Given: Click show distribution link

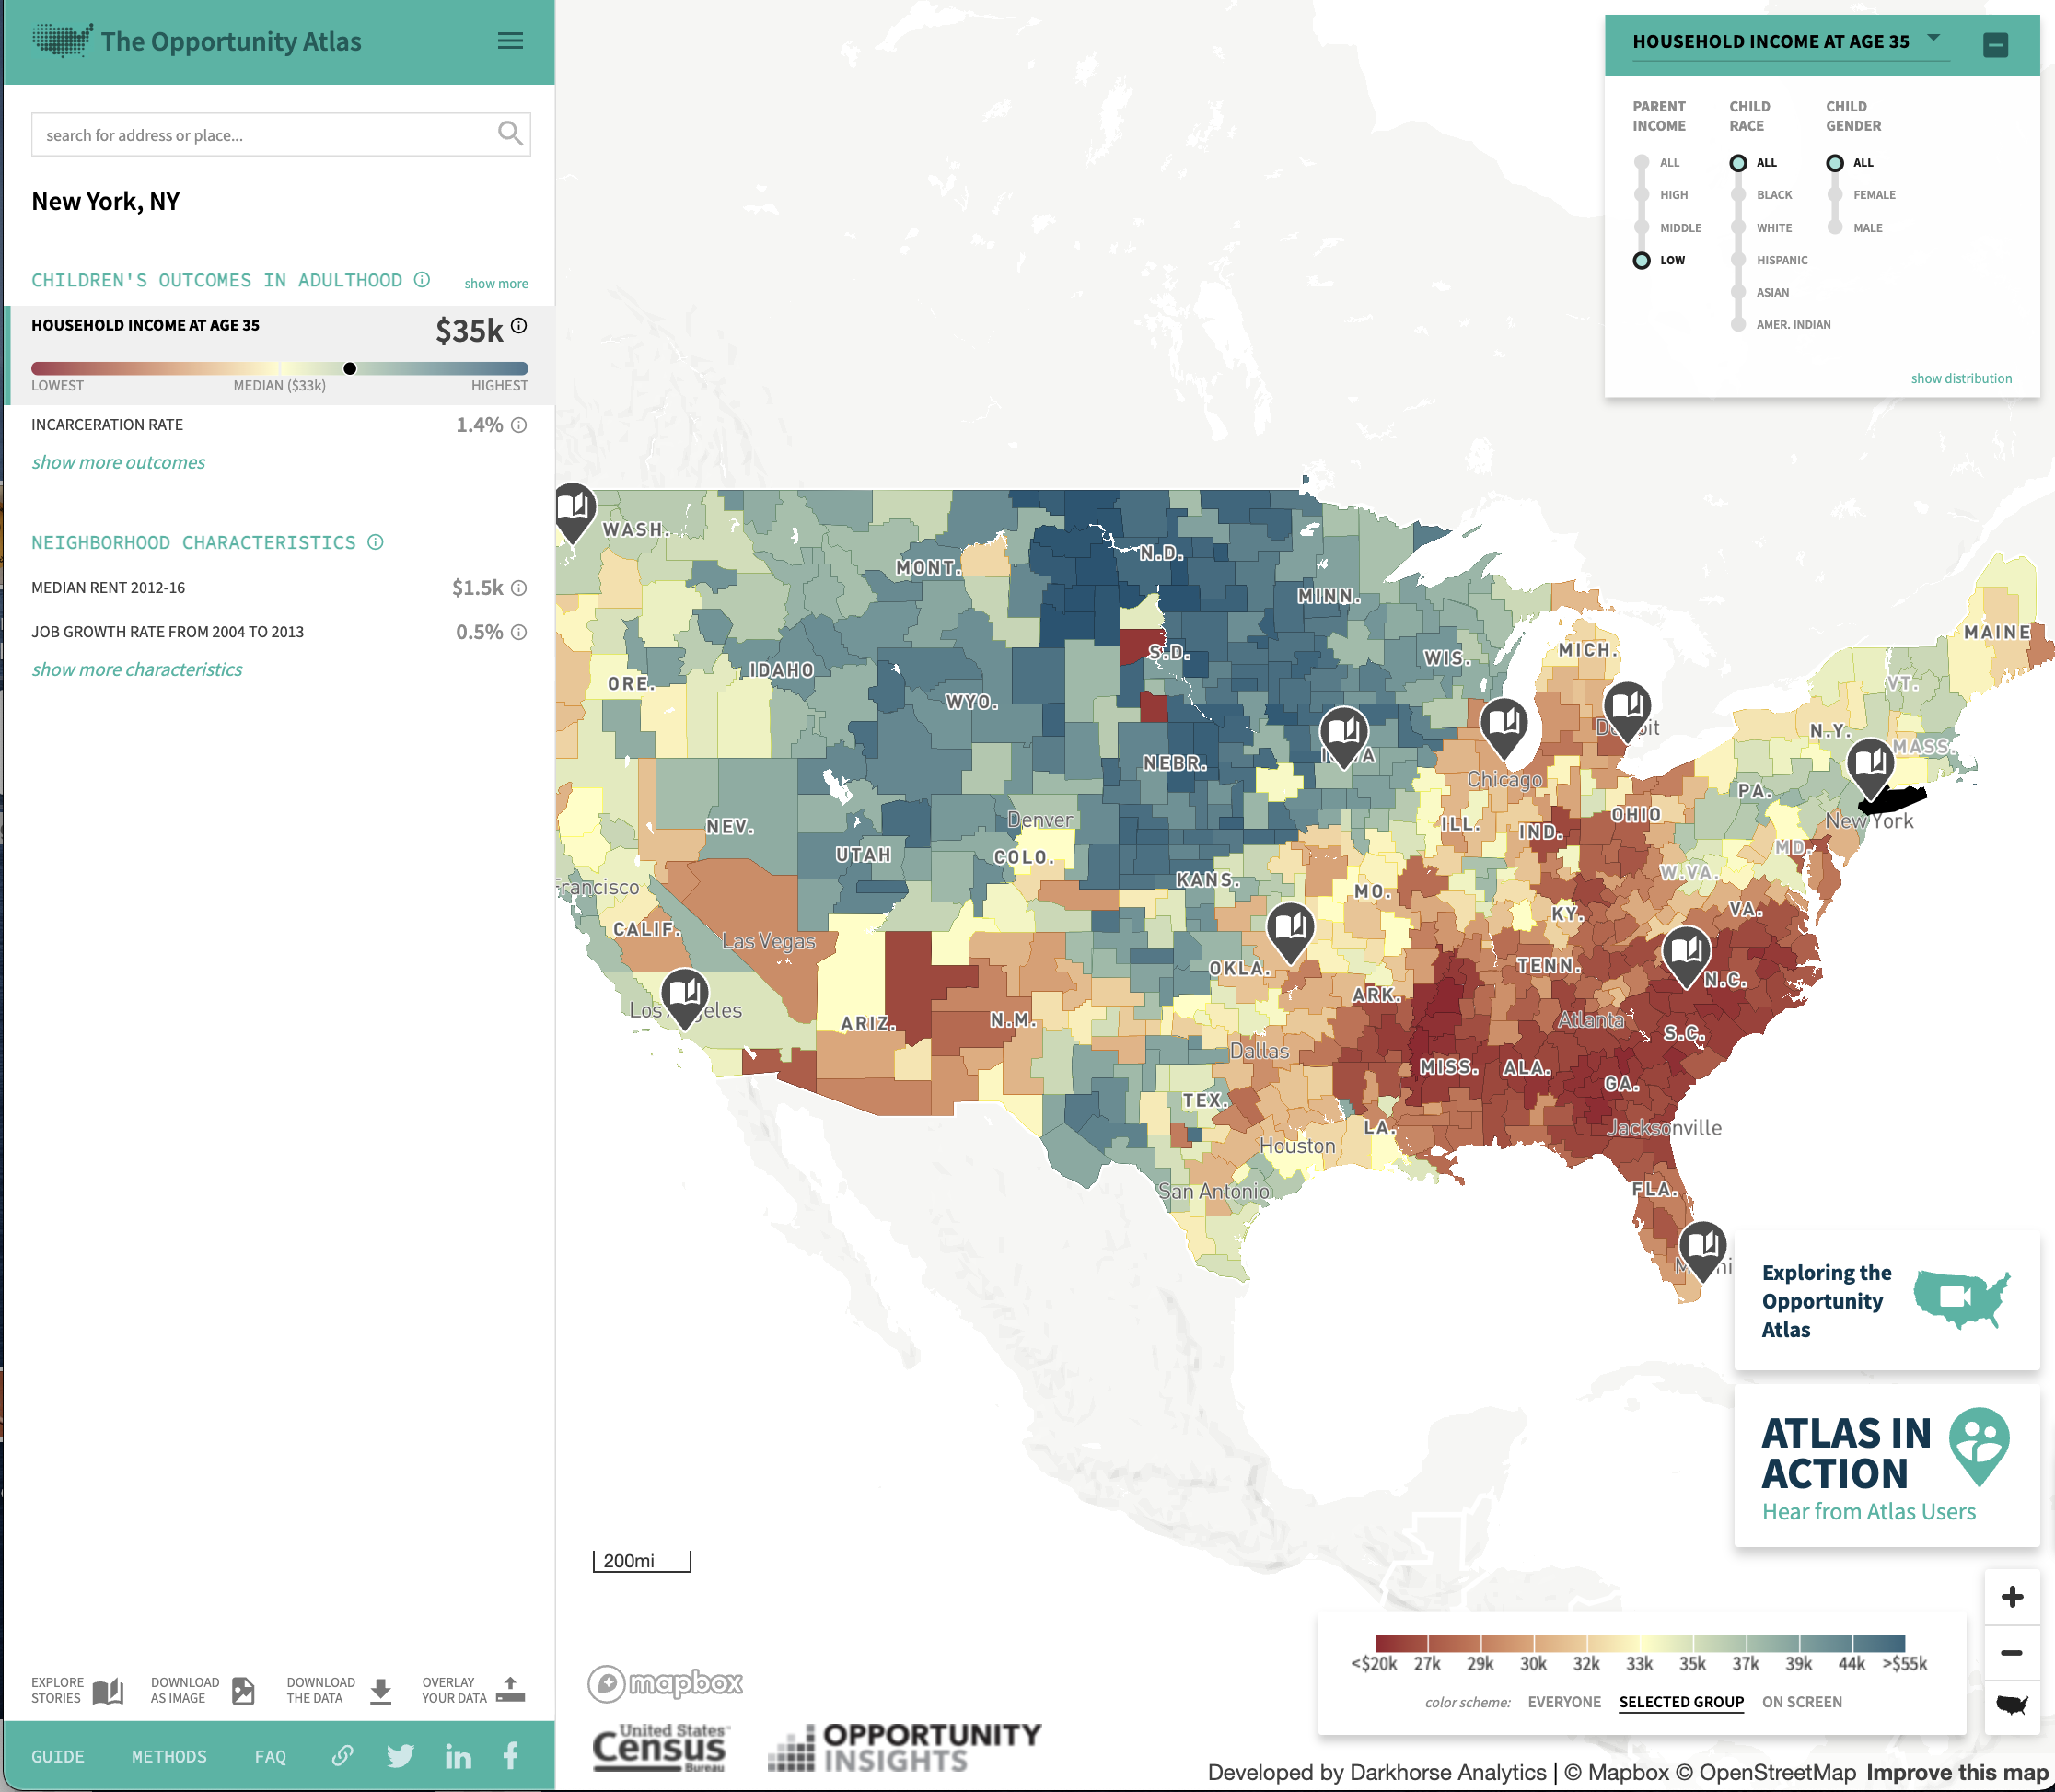Looking at the screenshot, I should [1961, 378].
